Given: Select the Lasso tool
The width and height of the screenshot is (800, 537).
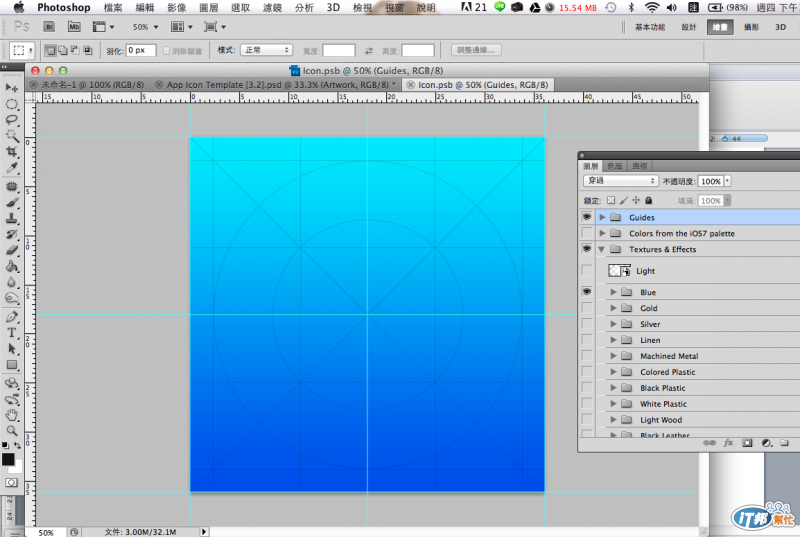Looking at the screenshot, I should pos(12,119).
